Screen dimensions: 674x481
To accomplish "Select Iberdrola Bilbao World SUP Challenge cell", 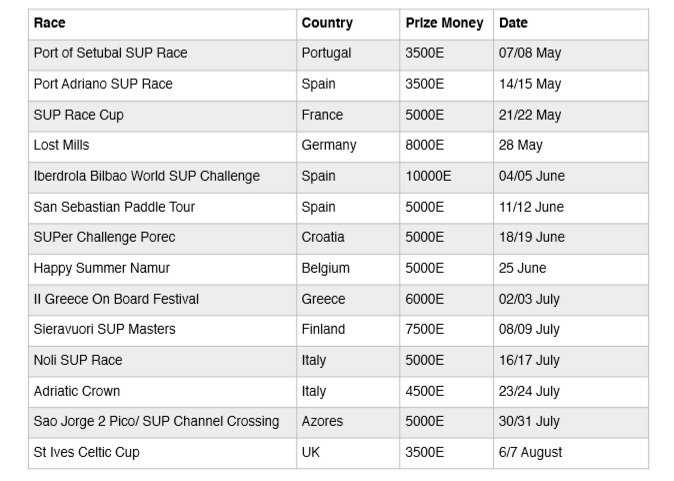I will [x=146, y=176].
